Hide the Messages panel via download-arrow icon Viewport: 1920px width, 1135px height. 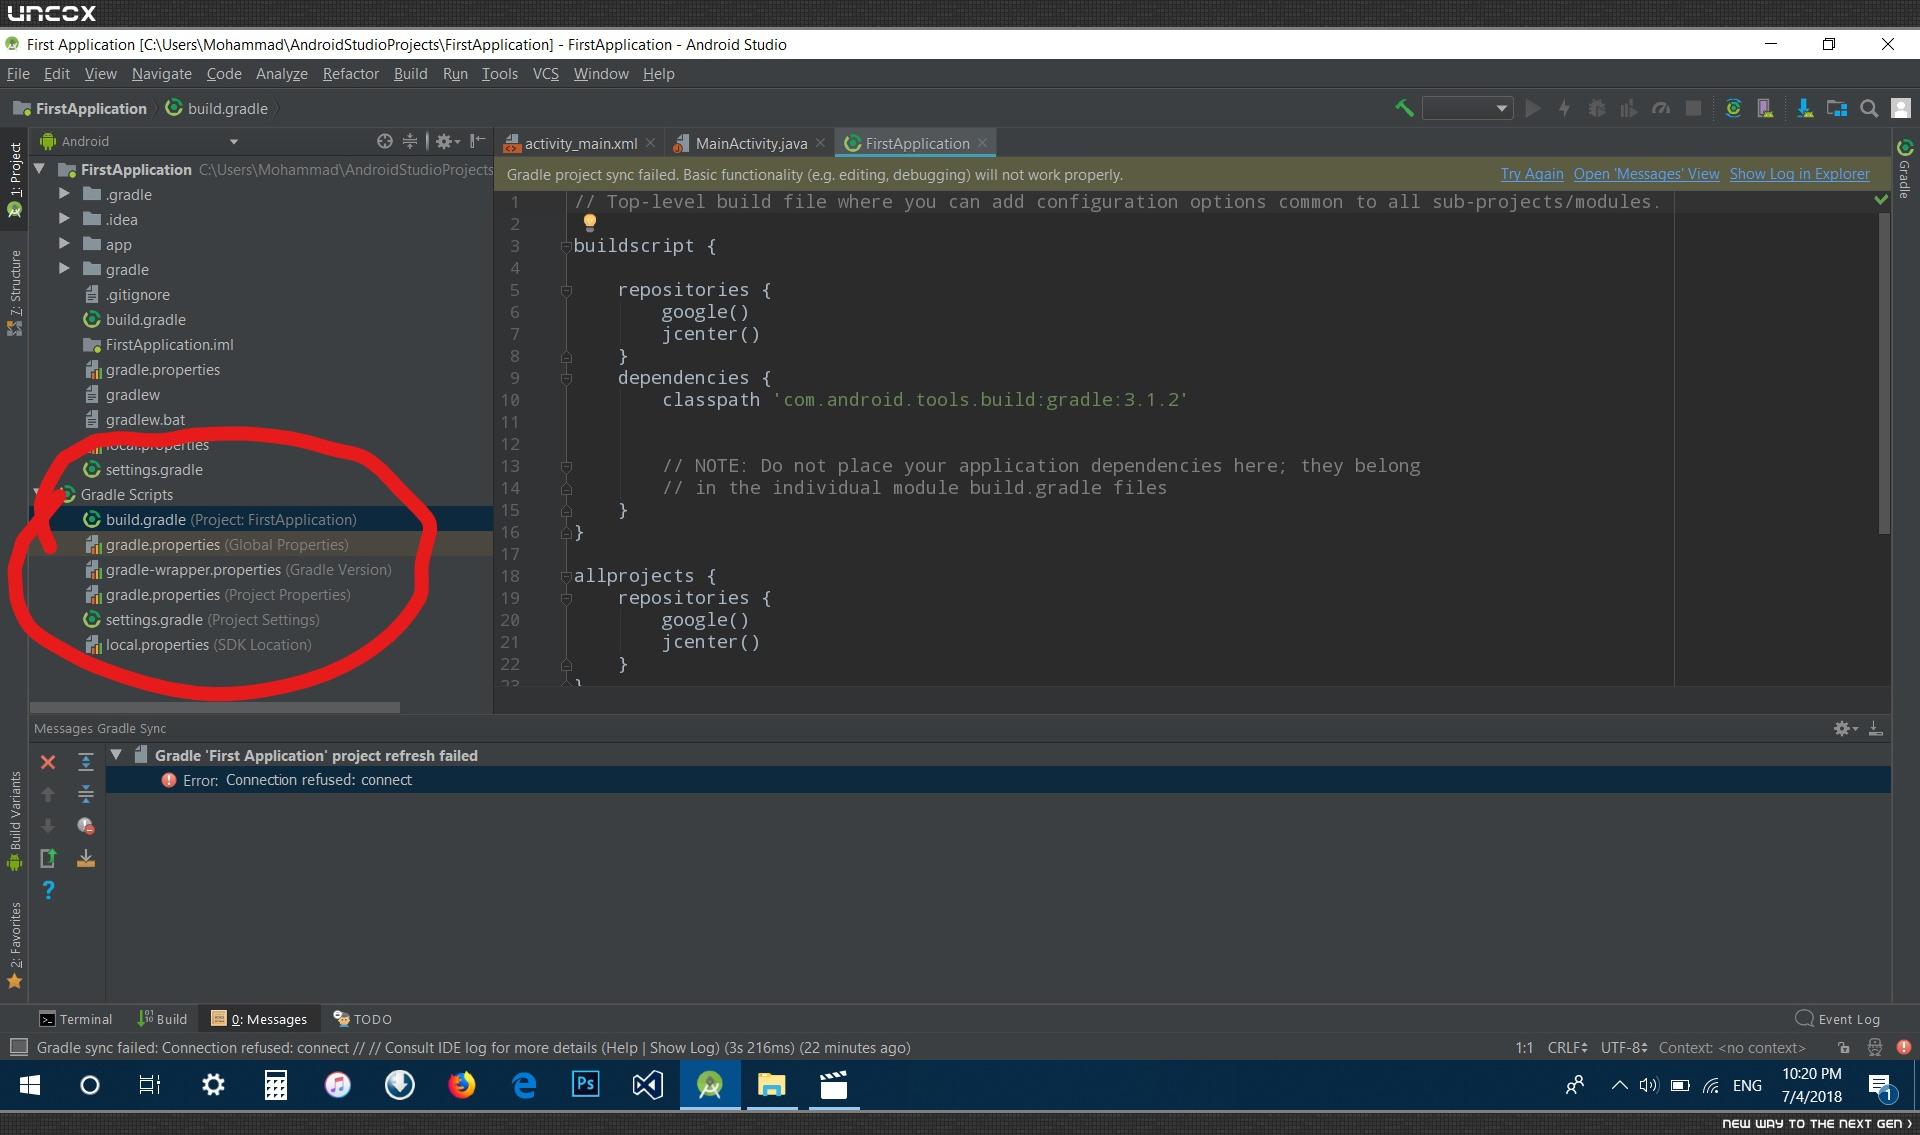click(1876, 729)
